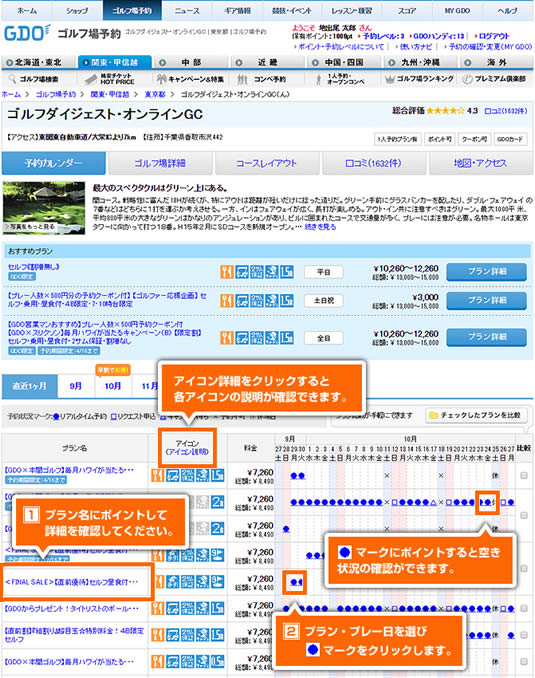Select the 10月 calendar tab

click(113, 386)
